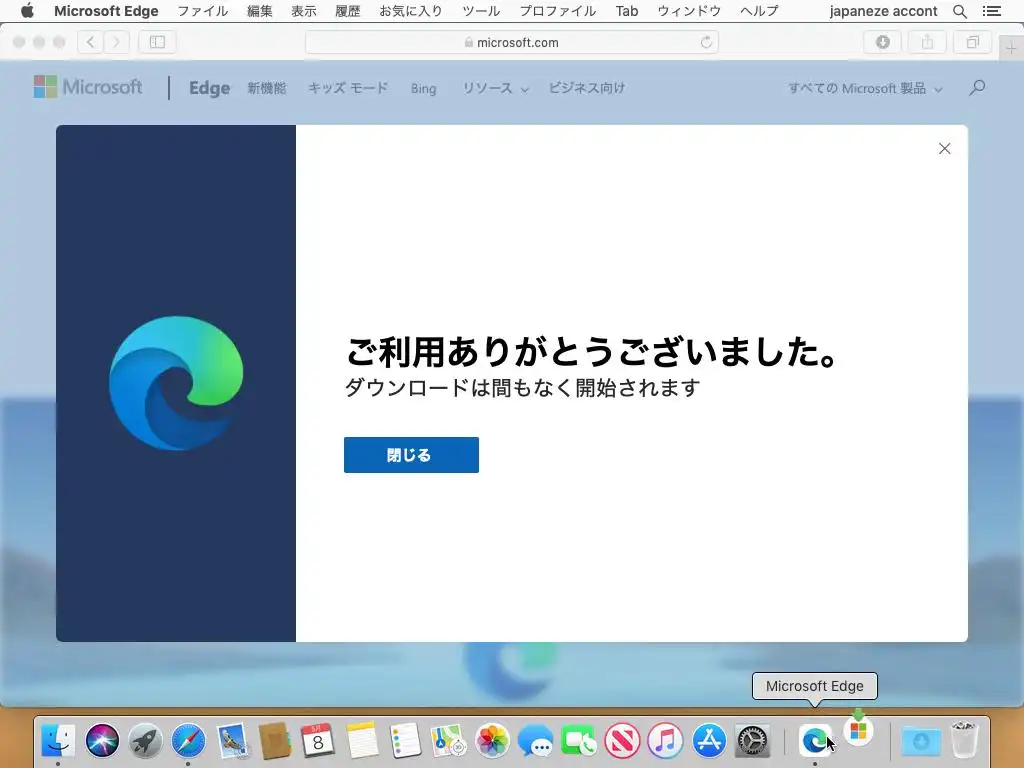Screen dimensions: 1024x768
Task: Open App Store icon in dock
Action: coord(709,741)
